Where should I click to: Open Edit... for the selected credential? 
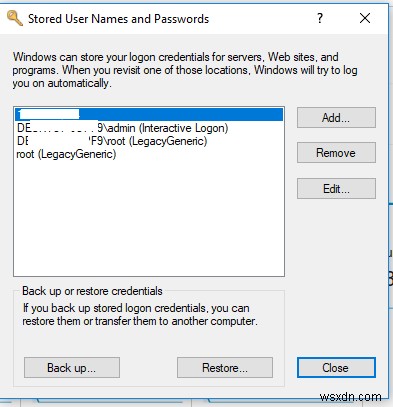(336, 189)
